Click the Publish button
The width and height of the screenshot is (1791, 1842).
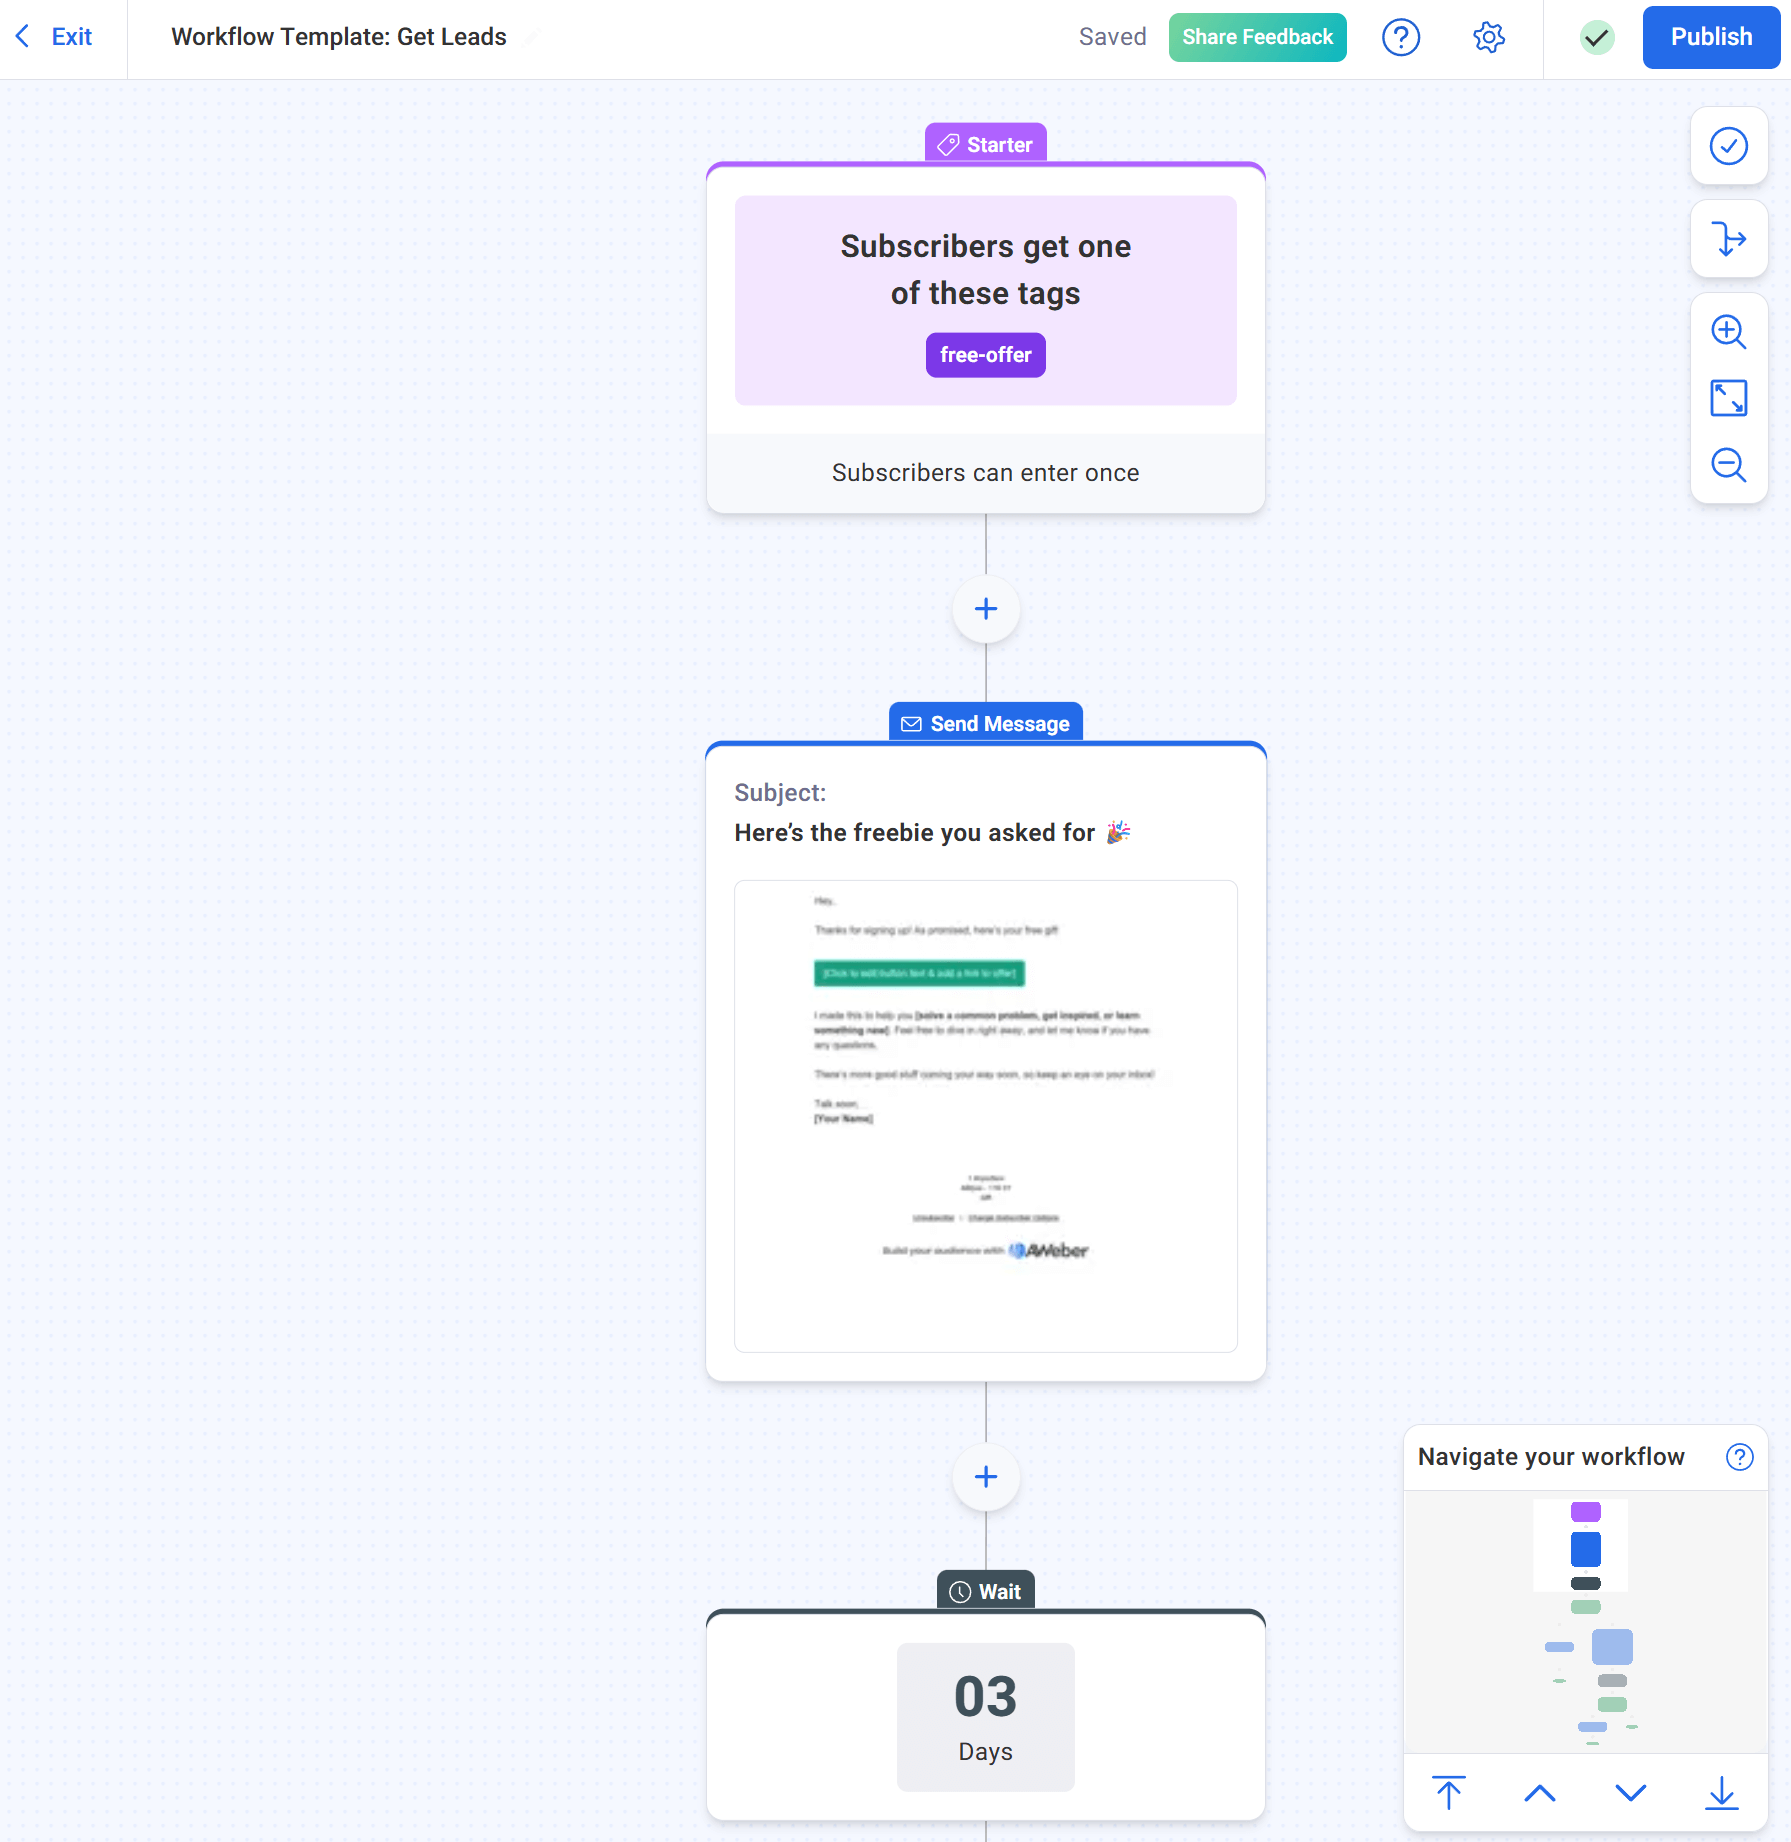(1711, 37)
